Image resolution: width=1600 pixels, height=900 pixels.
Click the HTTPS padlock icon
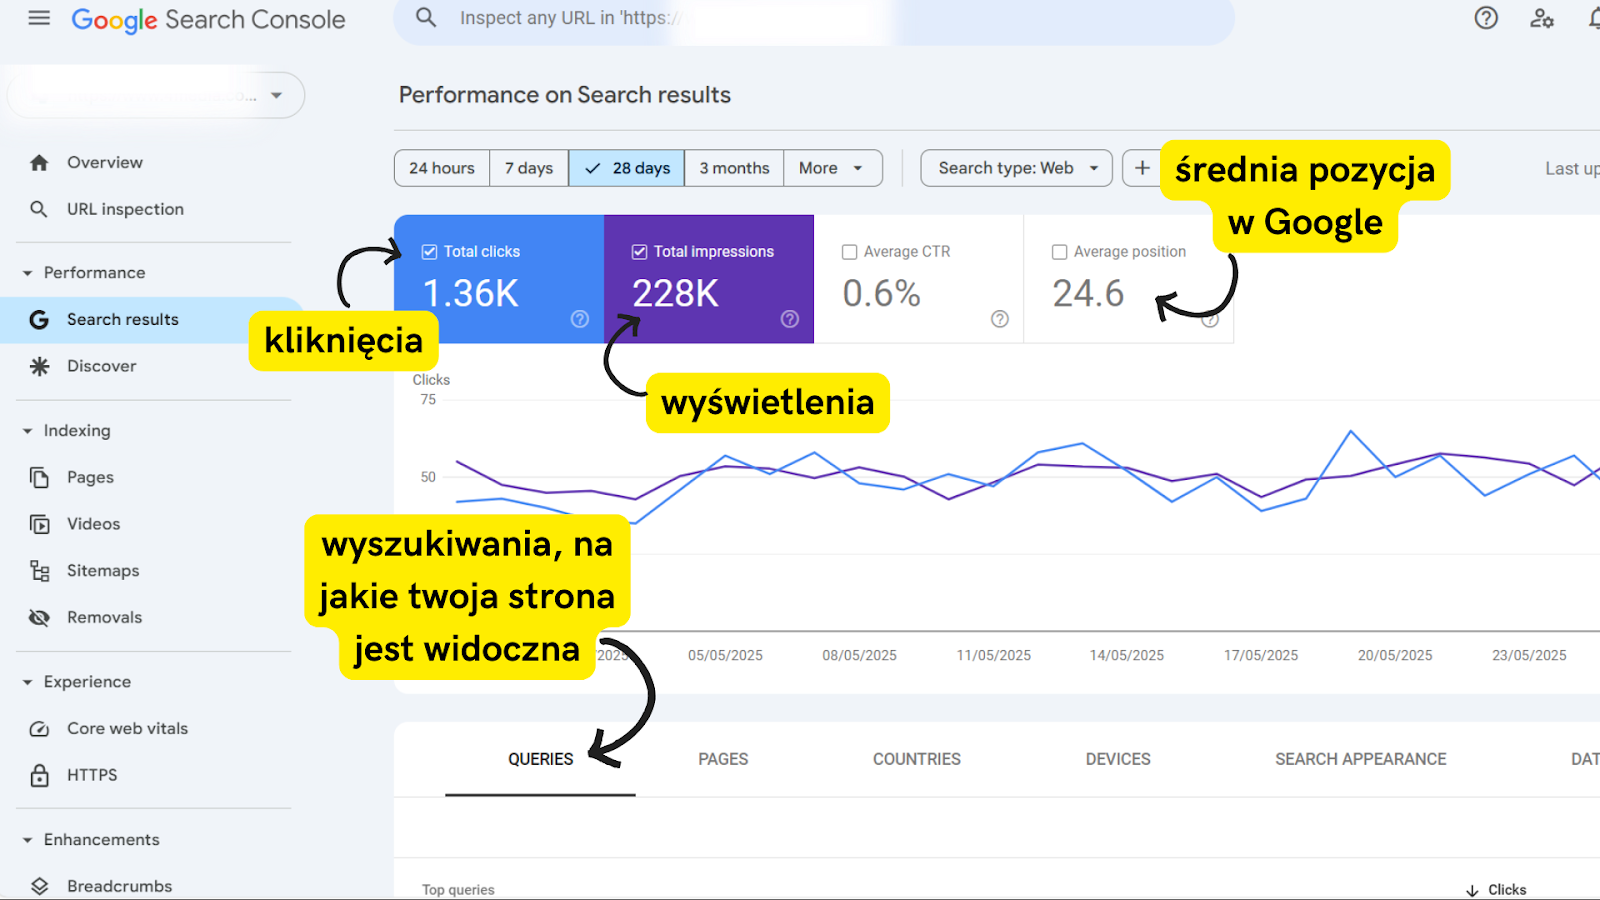coord(39,775)
